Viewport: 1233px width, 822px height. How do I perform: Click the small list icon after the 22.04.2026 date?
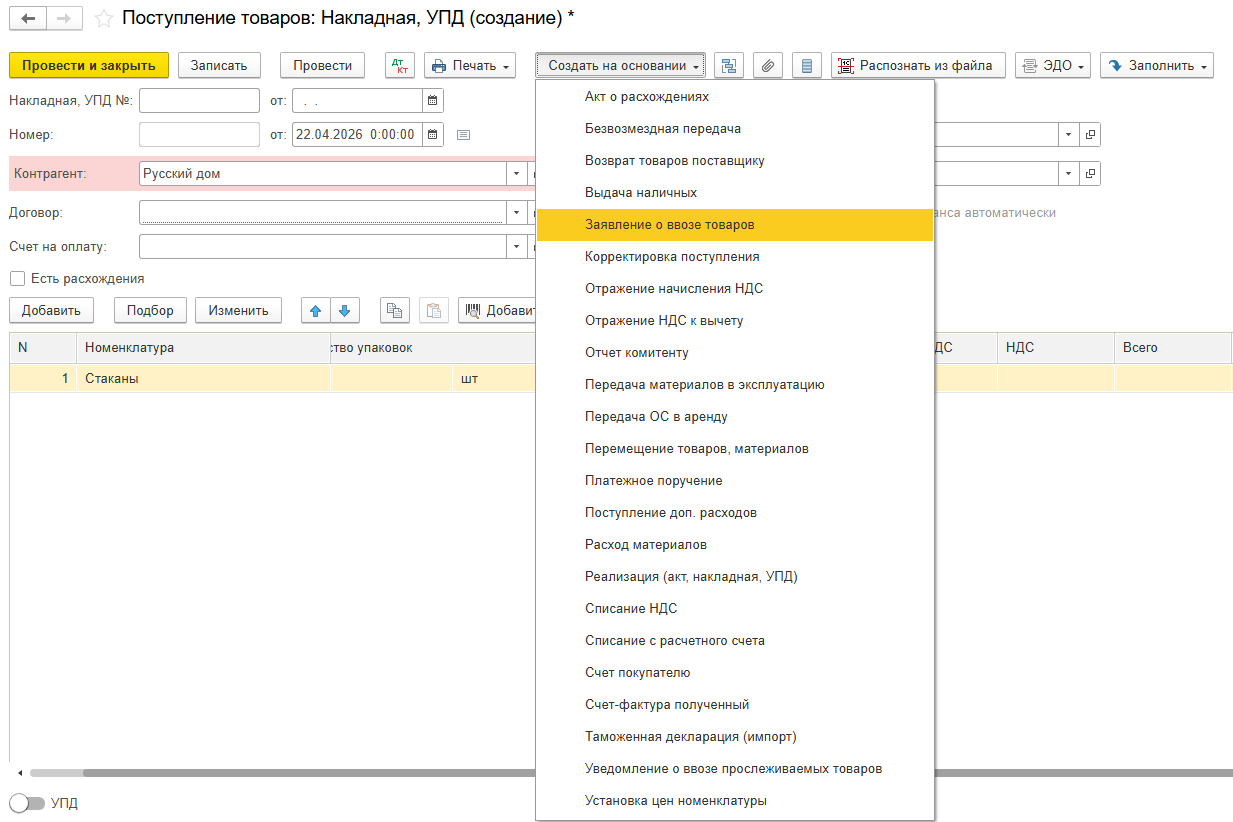click(463, 135)
